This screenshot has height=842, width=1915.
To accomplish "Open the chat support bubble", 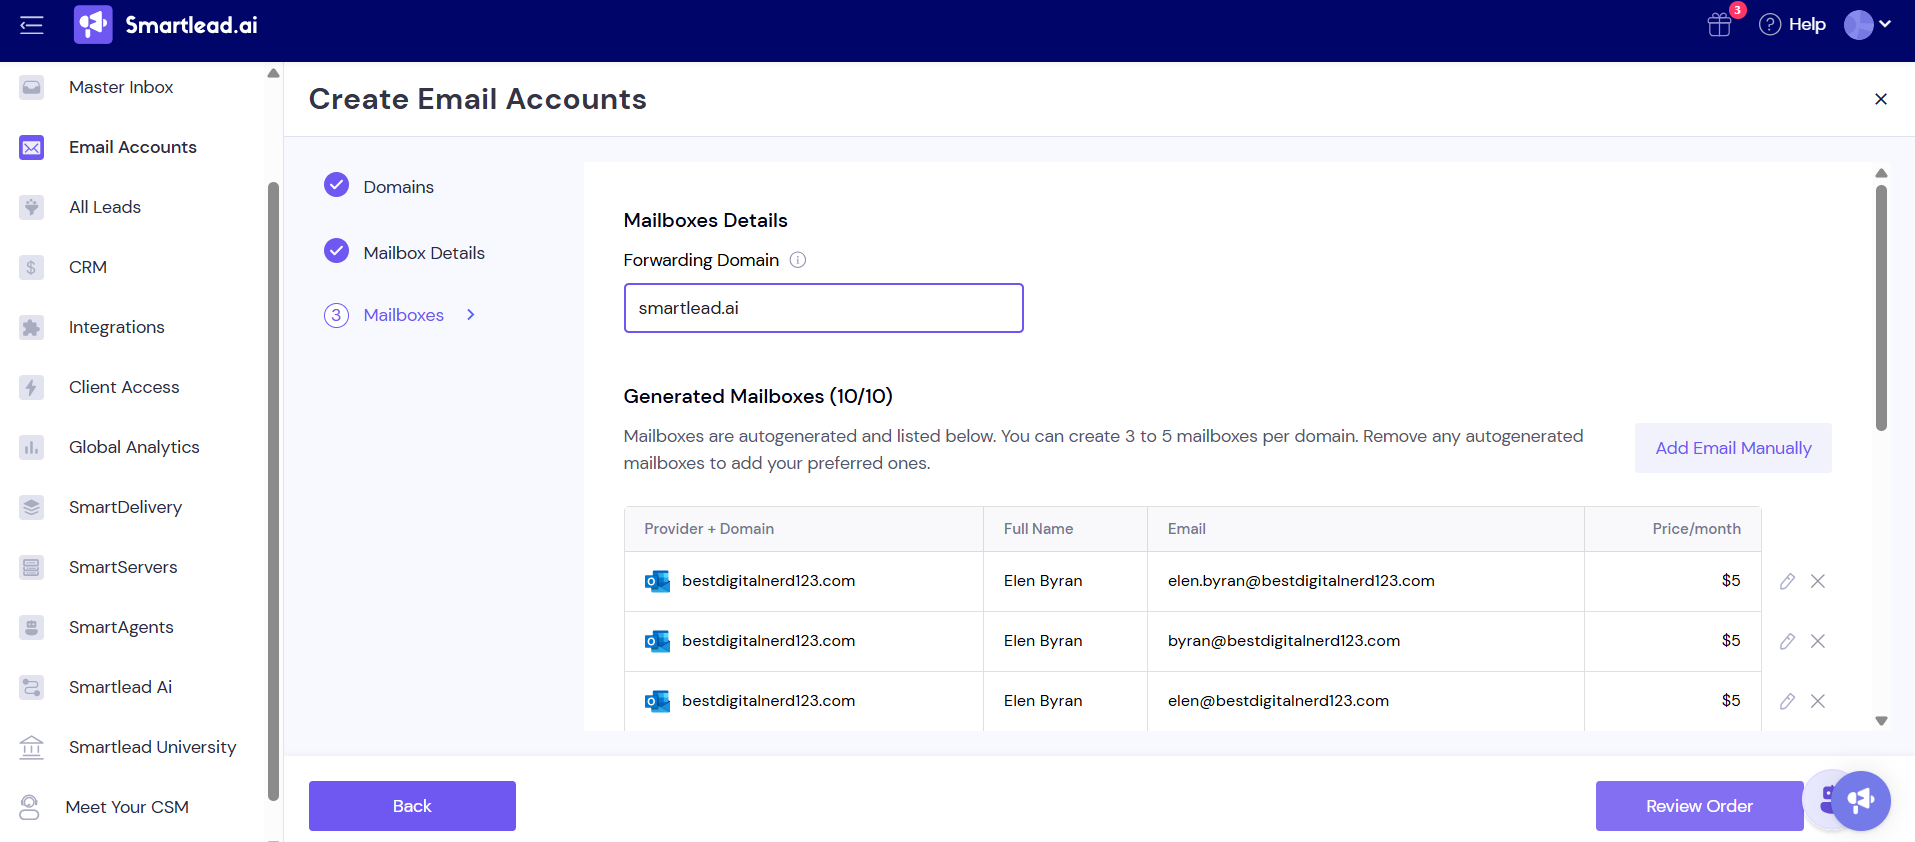I will [1860, 800].
